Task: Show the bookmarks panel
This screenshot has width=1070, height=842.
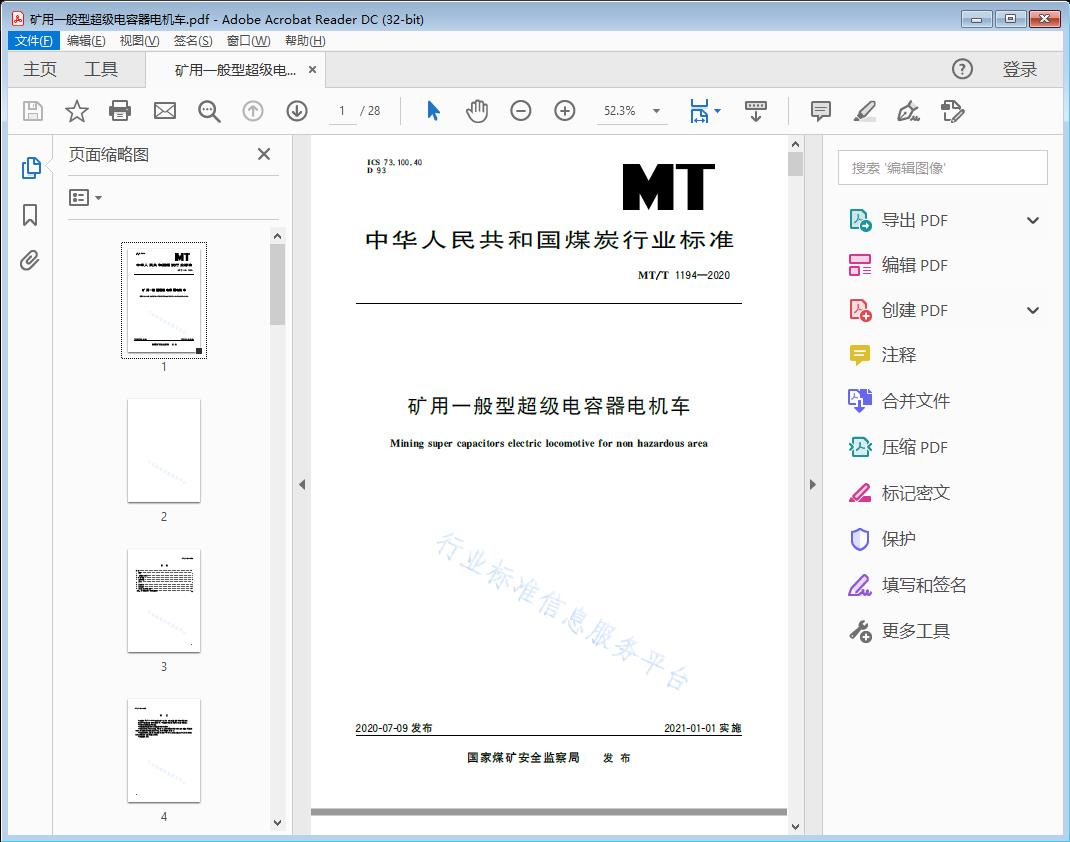Action: [31, 213]
